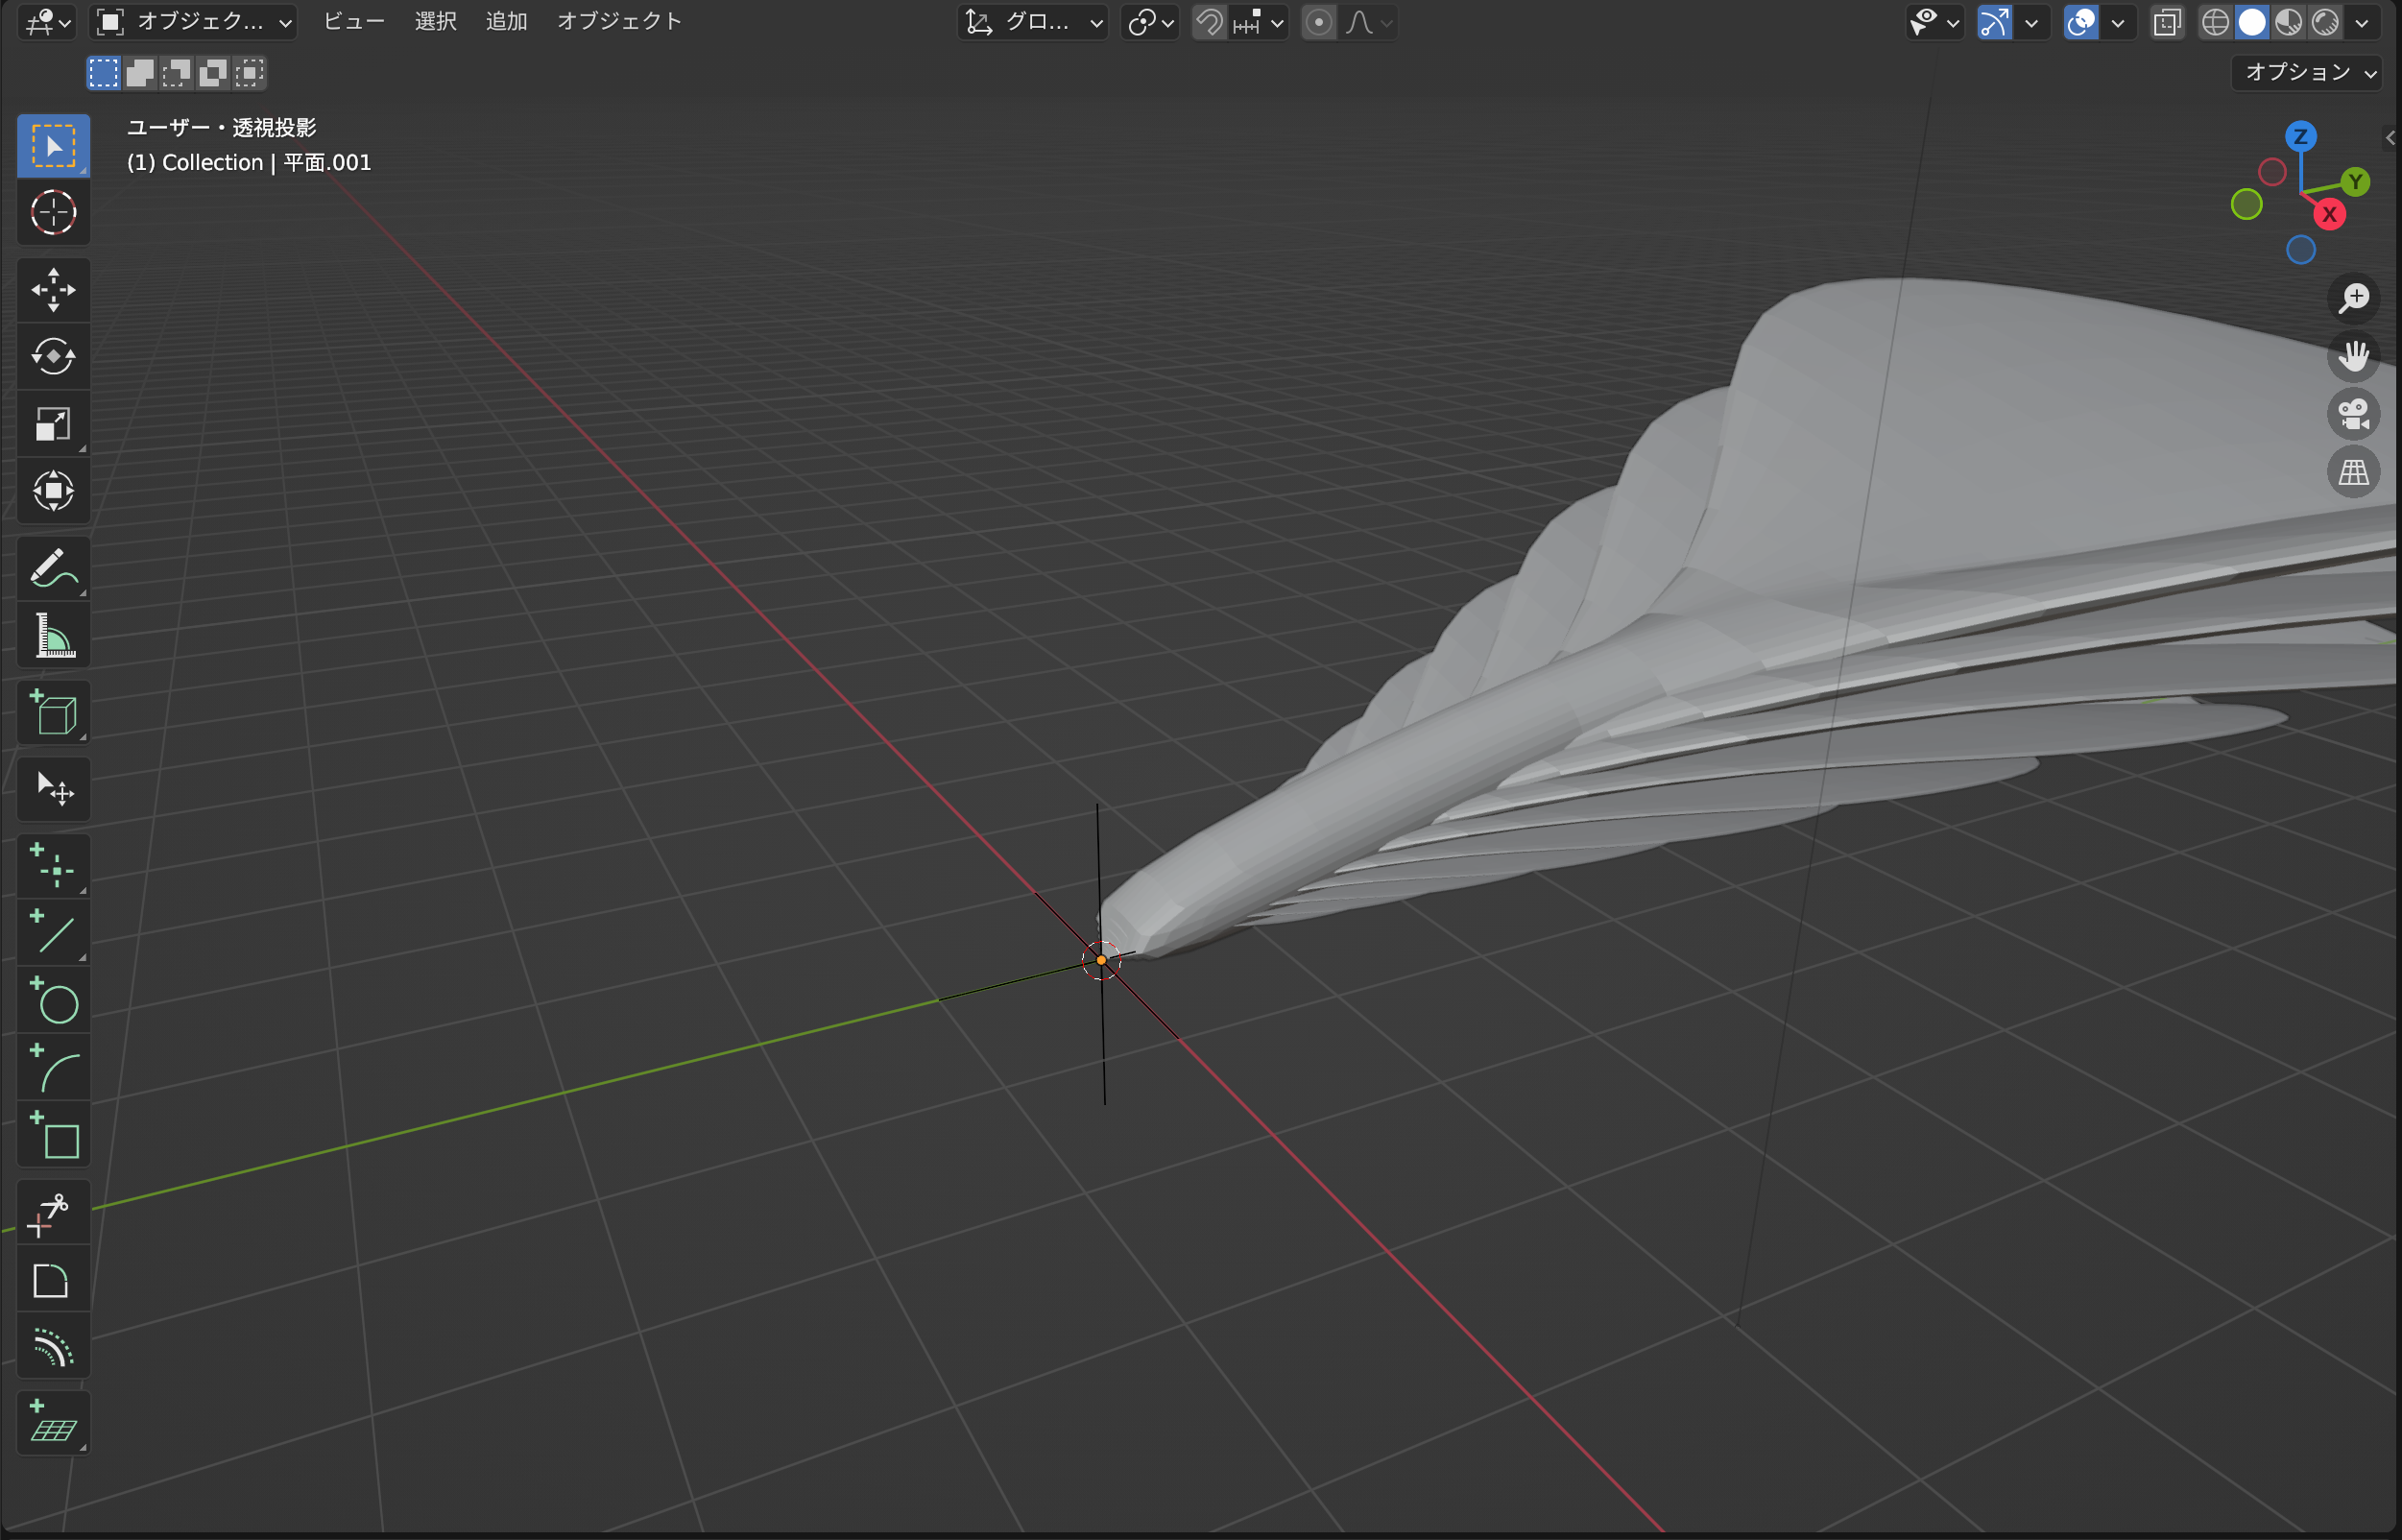Activate the add point sketch tool
This screenshot has height=1540, width=2402.
[x=53, y=866]
